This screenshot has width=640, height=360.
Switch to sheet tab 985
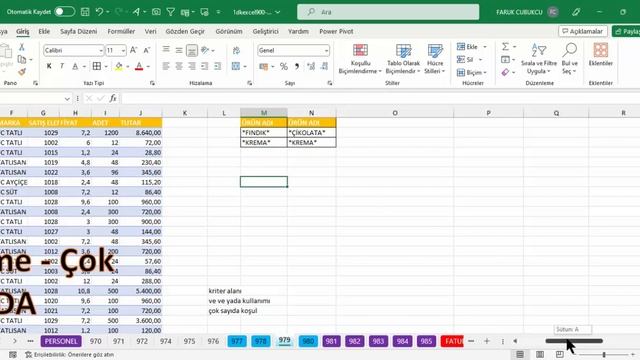point(426,341)
